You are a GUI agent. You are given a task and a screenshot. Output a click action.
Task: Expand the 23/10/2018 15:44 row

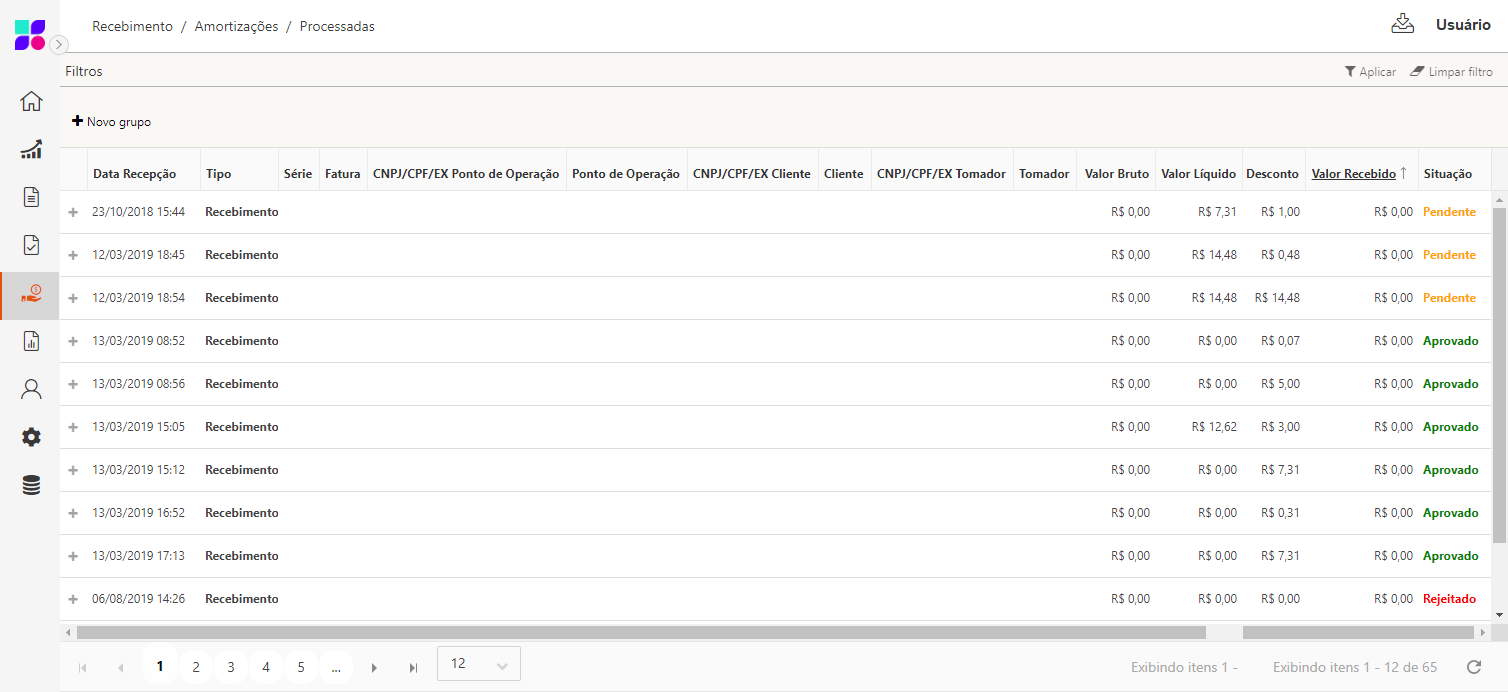click(x=73, y=212)
